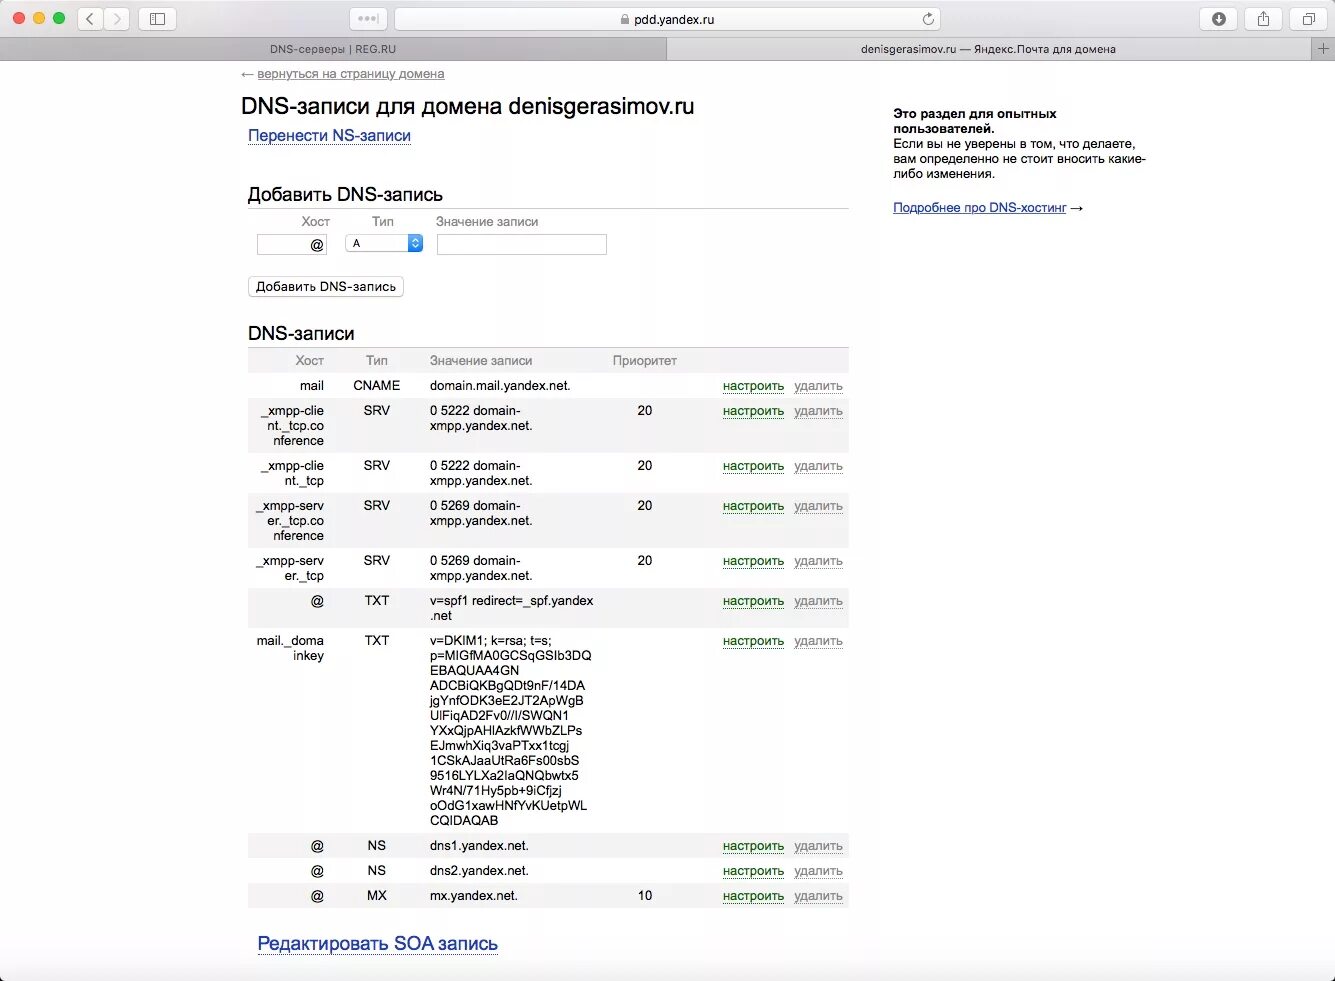Click the Хост input field

tap(291, 244)
